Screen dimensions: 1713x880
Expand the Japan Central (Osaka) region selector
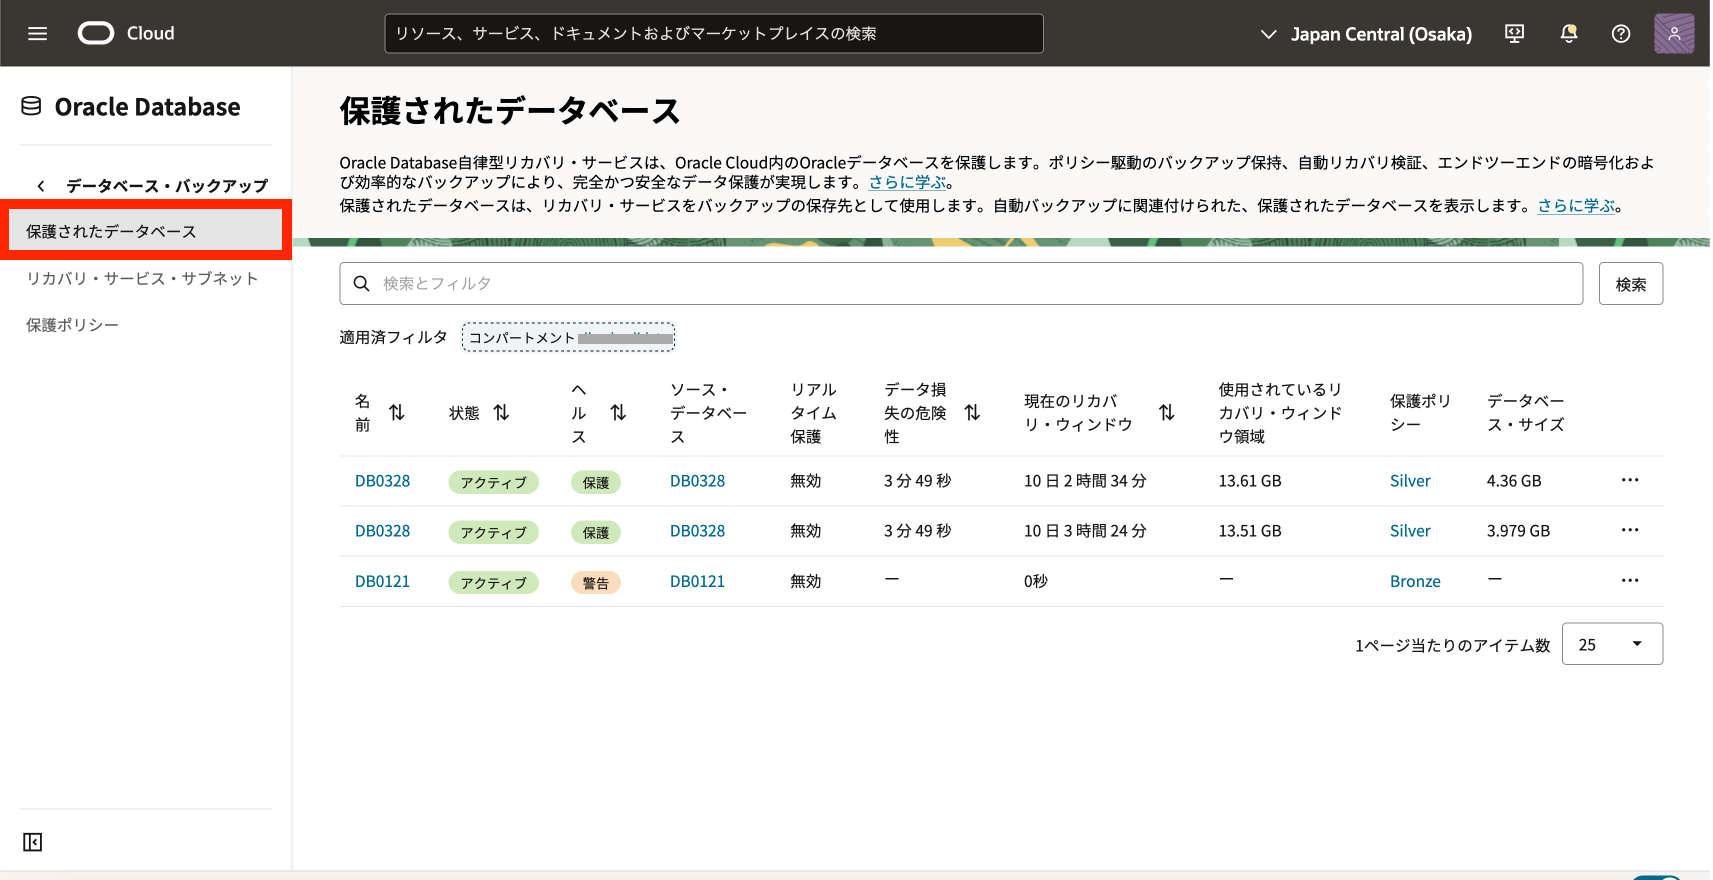pos(1366,34)
